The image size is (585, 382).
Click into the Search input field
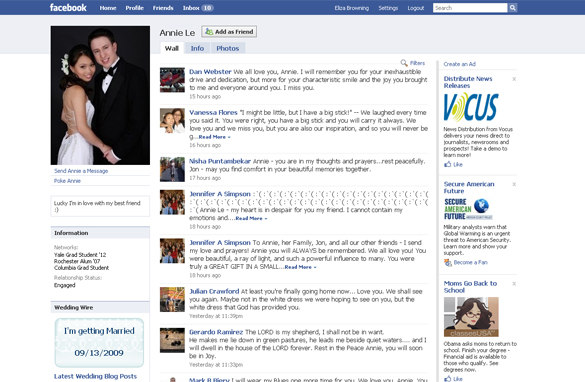(470, 8)
